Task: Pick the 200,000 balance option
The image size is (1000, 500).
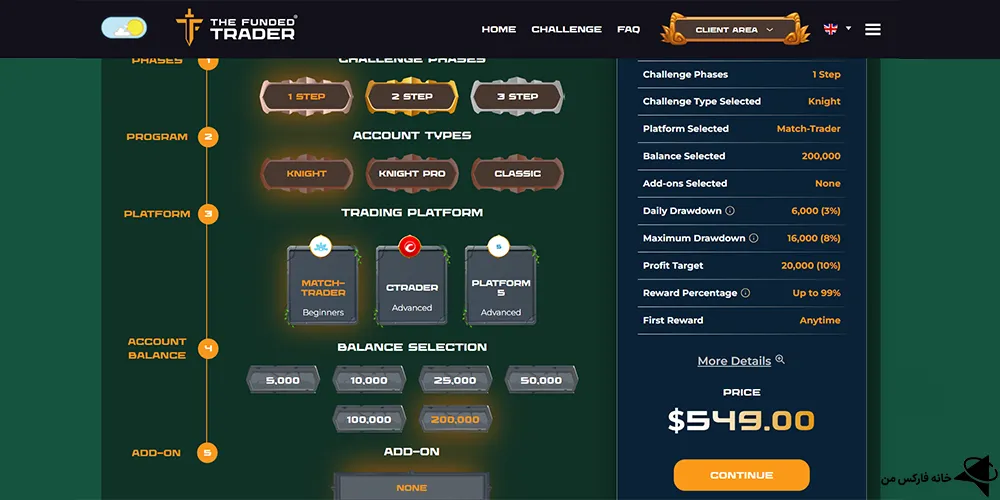Action: (455, 419)
